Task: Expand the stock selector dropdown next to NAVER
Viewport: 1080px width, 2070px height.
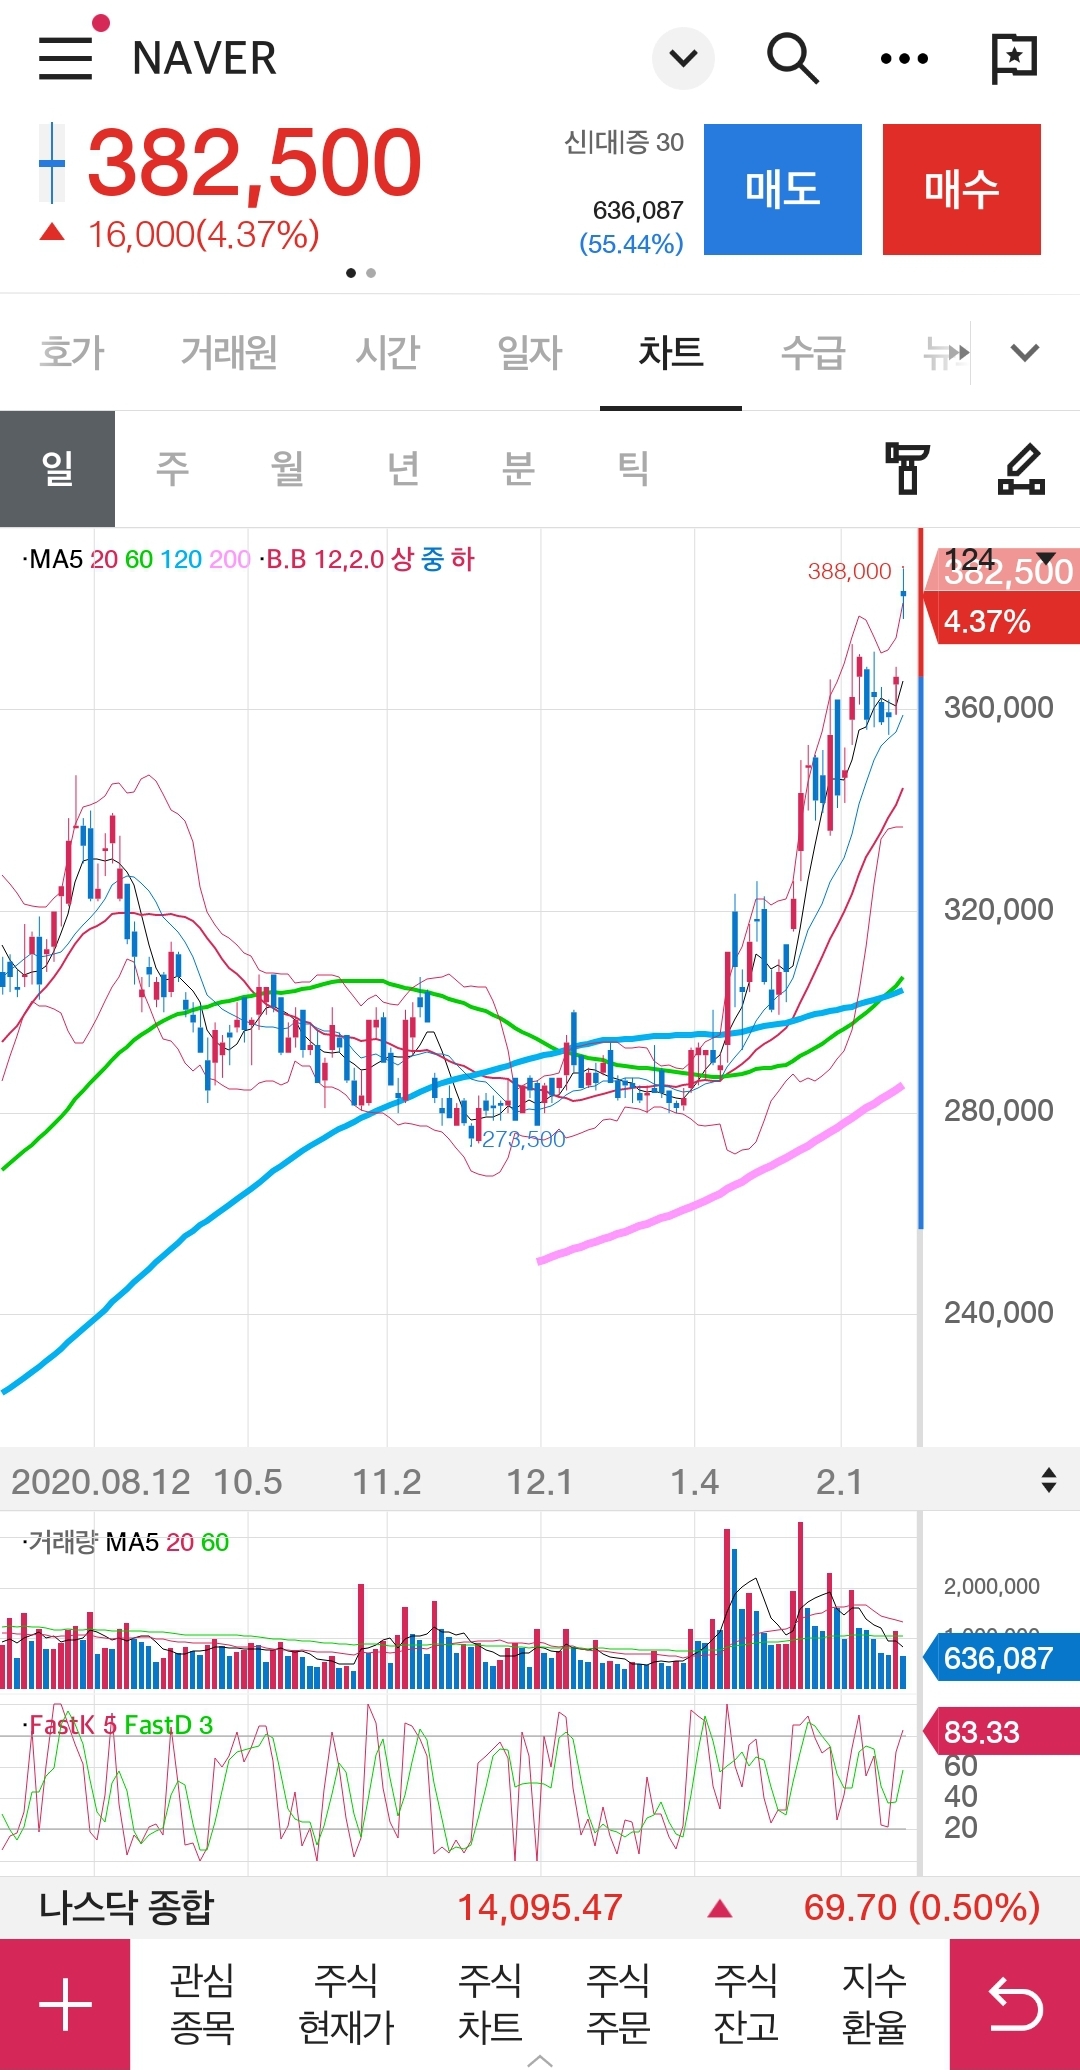Action: (x=683, y=58)
